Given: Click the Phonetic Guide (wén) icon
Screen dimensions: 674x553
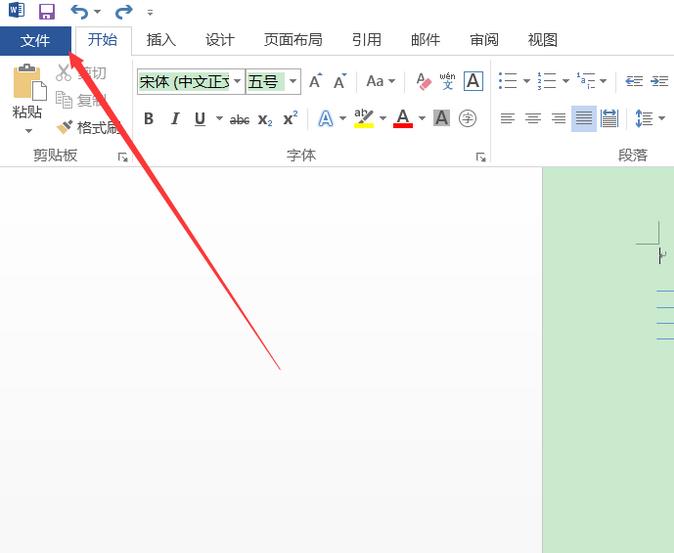Looking at the screenshot, I should click(x=447, y=81).
